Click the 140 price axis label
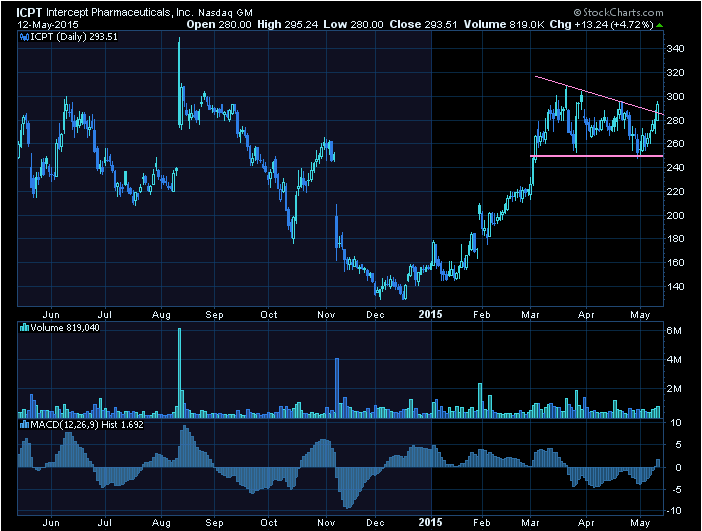This screenshot has width=702, height=531. [x=676, y=287]
